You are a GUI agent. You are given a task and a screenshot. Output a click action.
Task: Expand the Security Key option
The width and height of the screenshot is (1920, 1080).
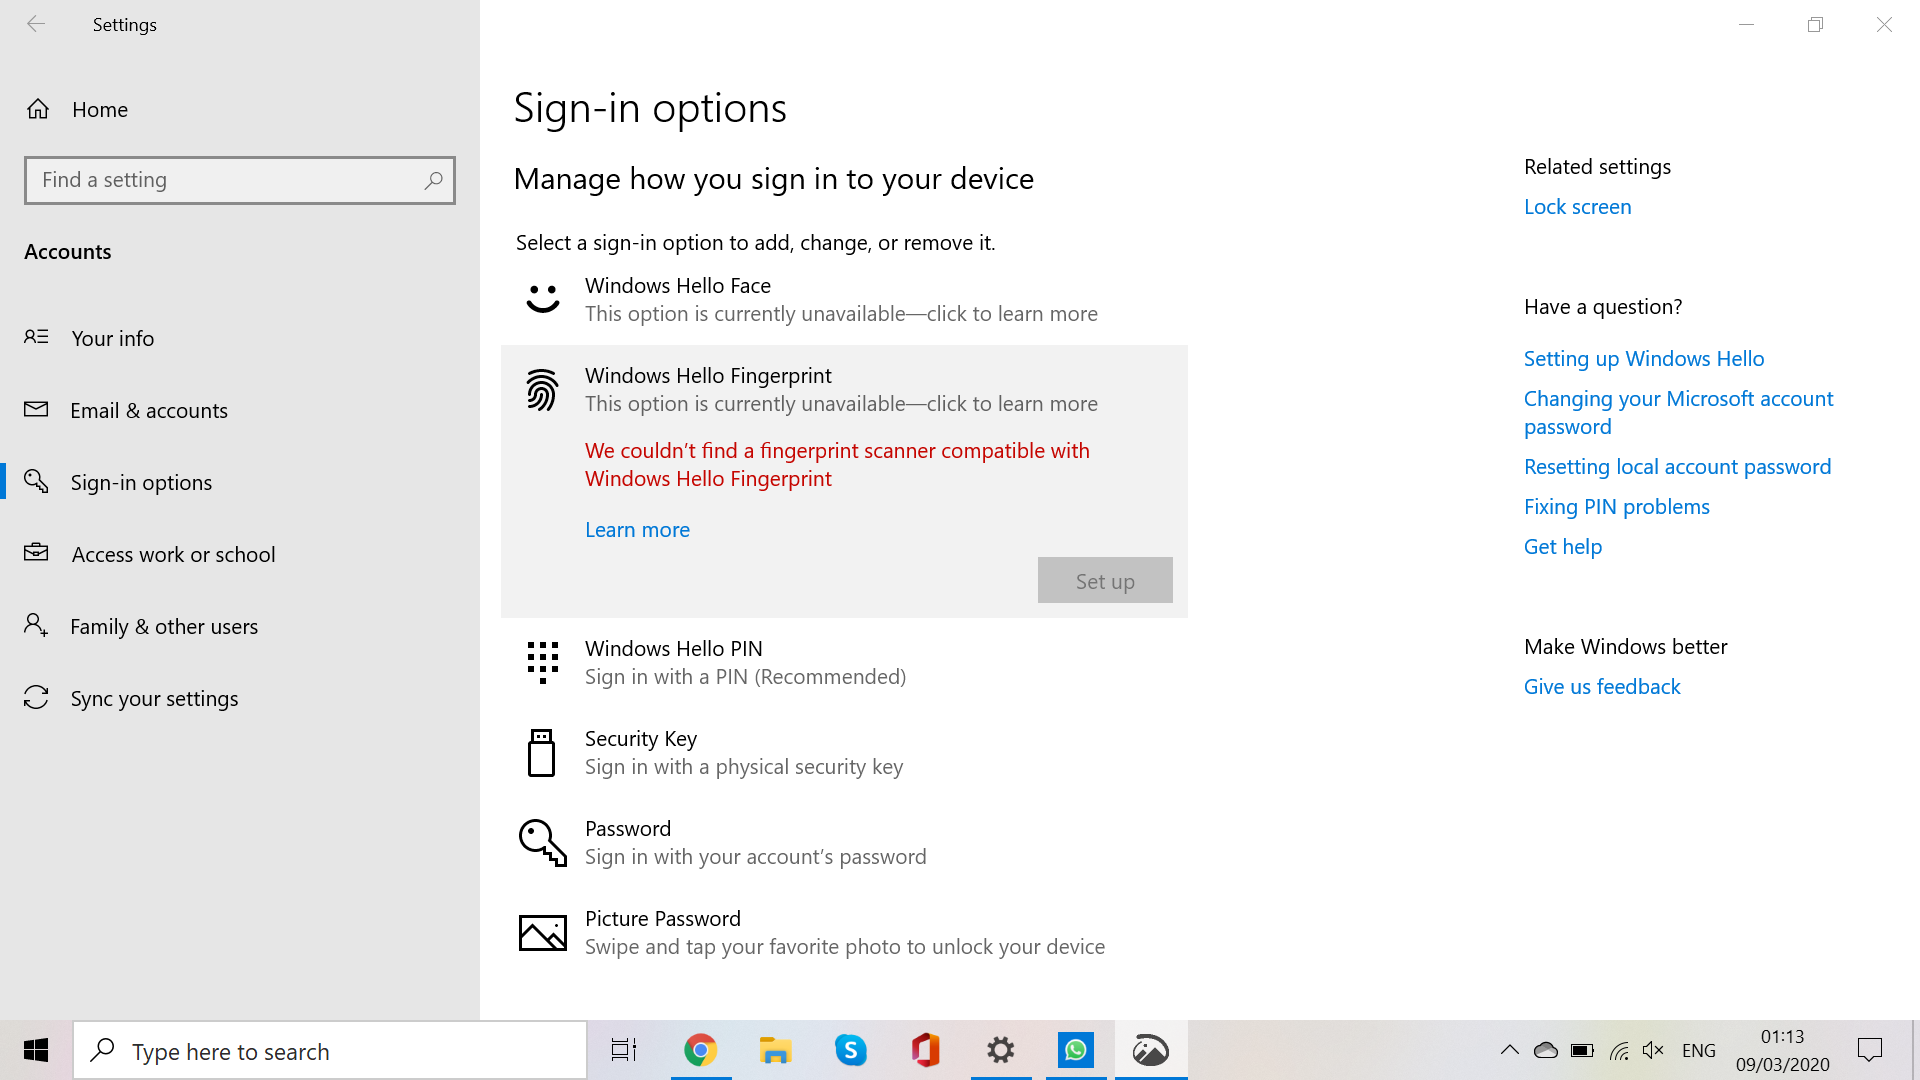point(844,752)
